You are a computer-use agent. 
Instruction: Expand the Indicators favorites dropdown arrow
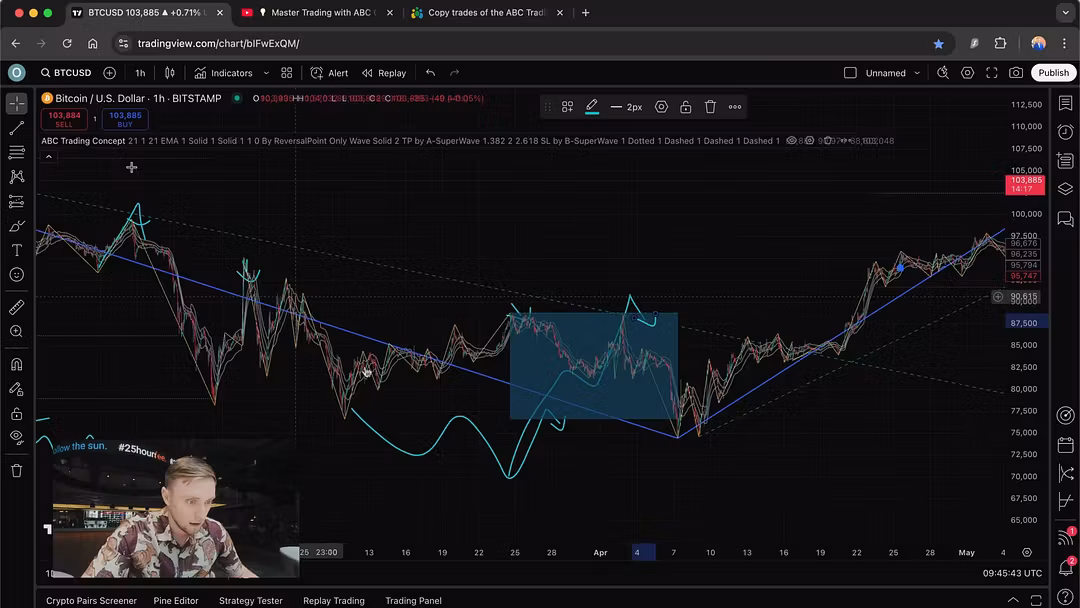click(265, 73)
